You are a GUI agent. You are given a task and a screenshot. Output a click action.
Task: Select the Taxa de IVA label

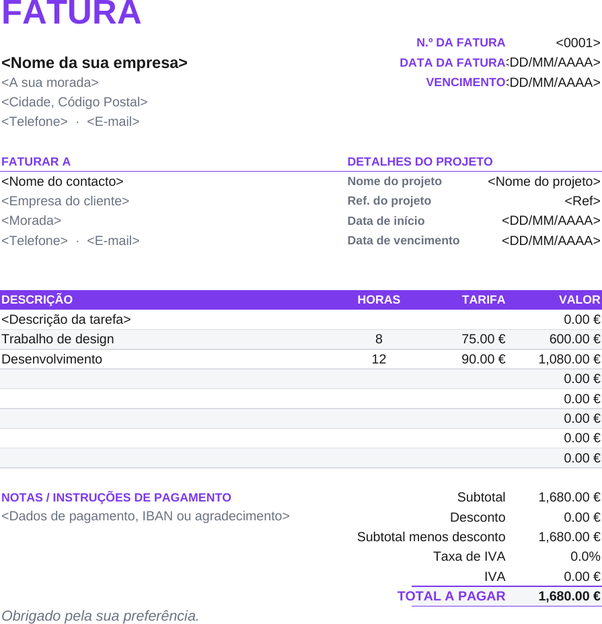coord(469,556)
